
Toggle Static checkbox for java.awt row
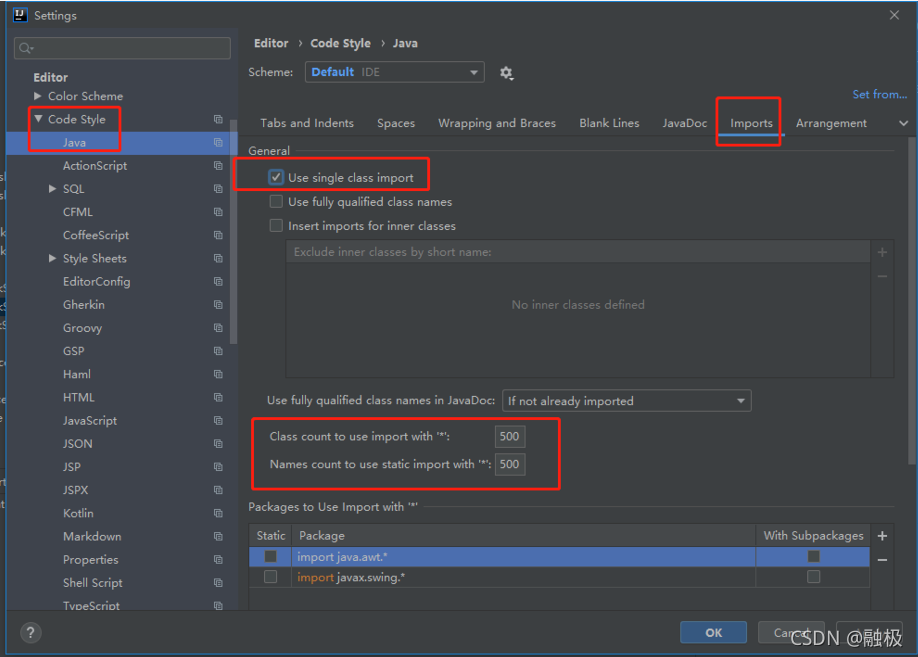tap(270, 556)
